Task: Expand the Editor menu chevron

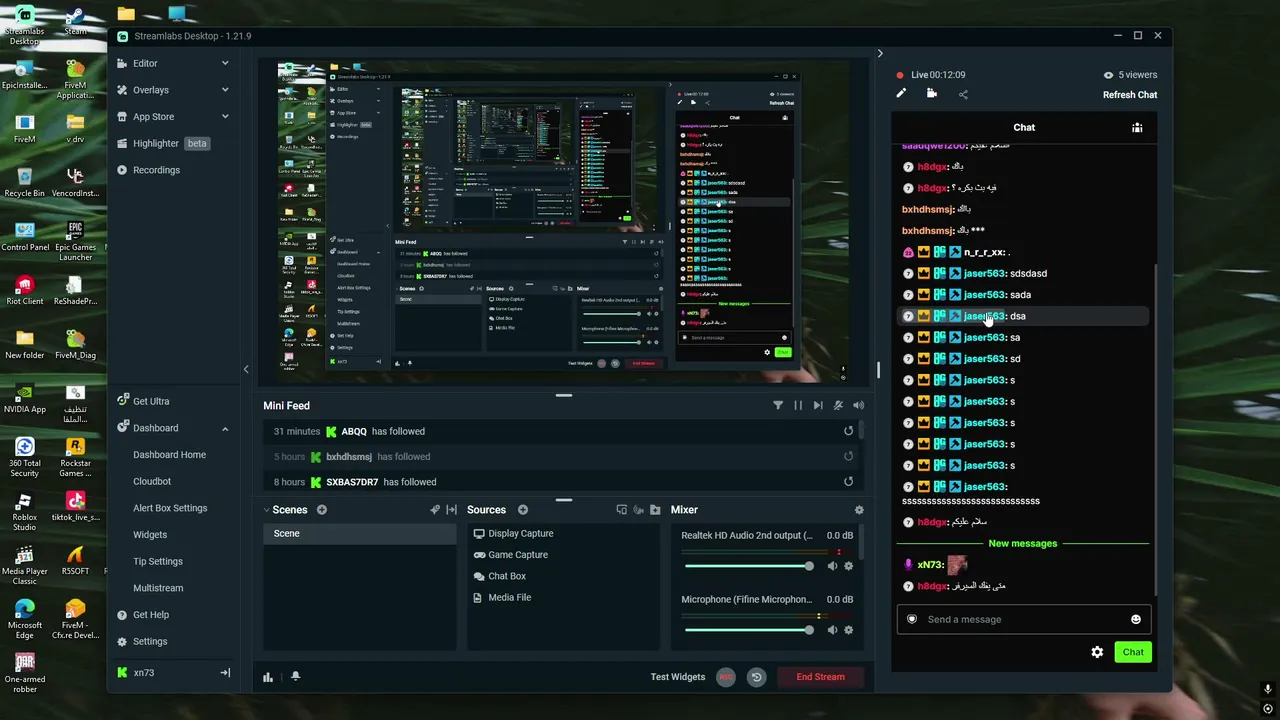Action: click(225, 63)
